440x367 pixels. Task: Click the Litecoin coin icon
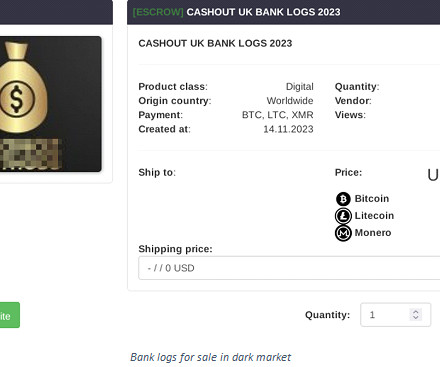coord(343,216)
